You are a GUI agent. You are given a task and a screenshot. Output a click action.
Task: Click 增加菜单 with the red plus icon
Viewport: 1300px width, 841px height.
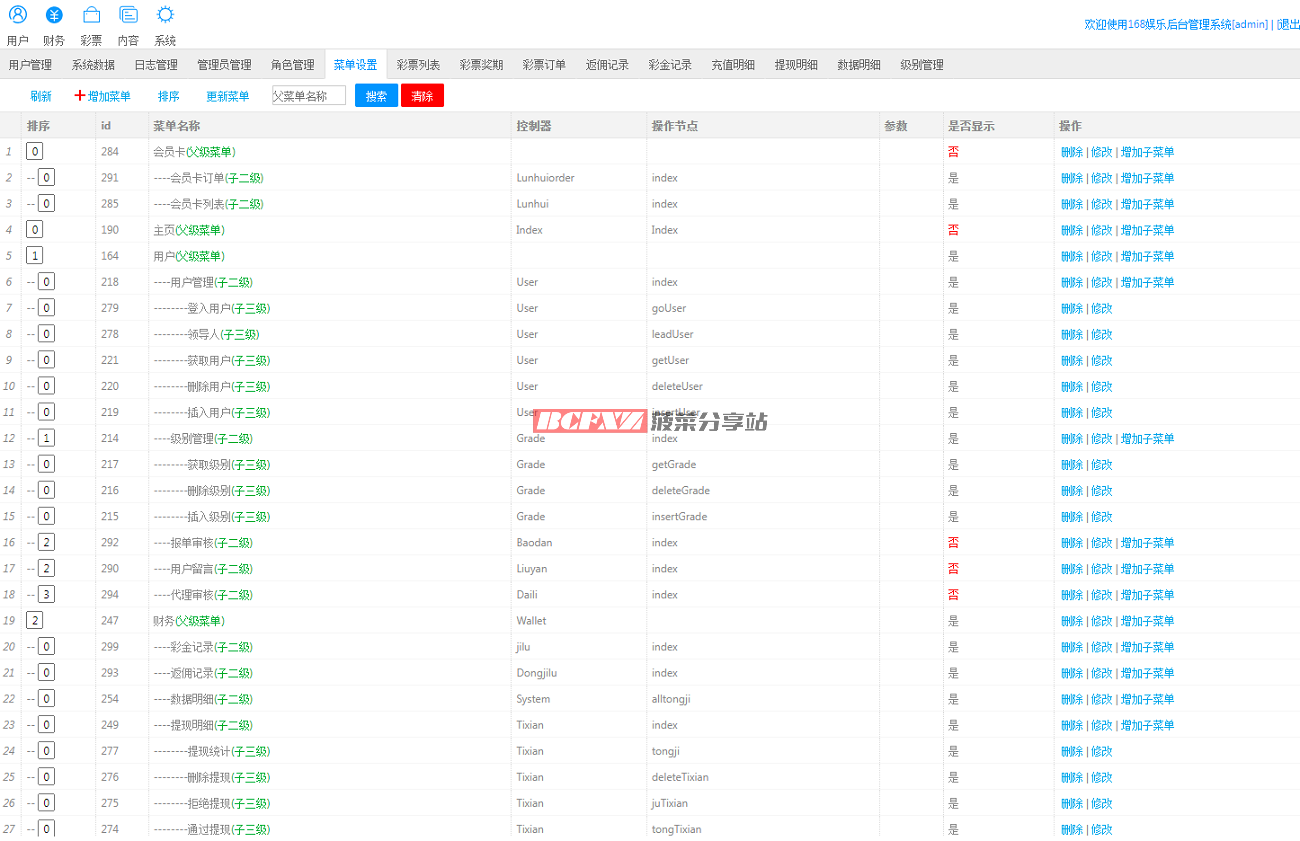103,96
